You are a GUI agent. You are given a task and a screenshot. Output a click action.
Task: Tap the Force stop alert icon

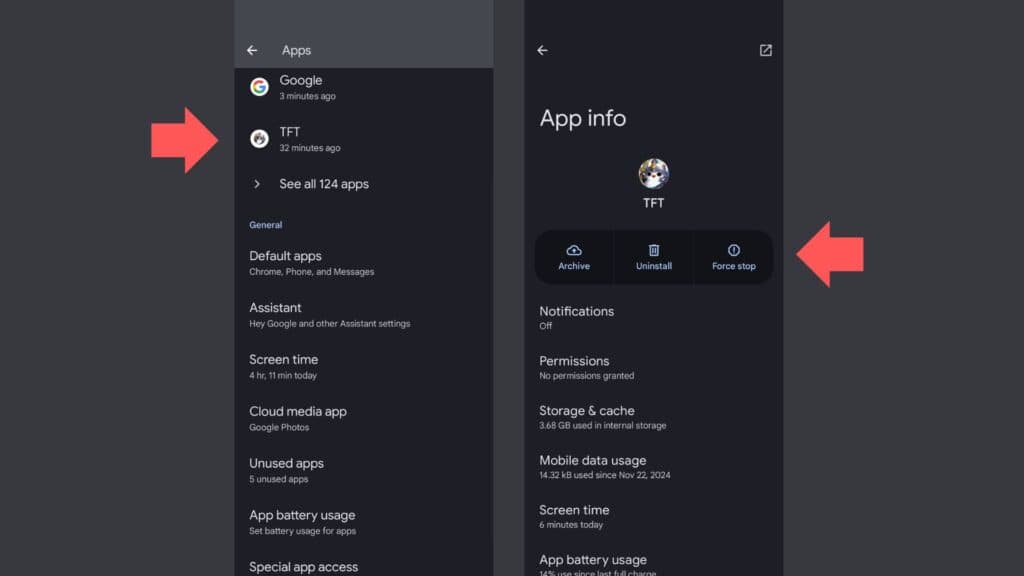click(733, 250)
